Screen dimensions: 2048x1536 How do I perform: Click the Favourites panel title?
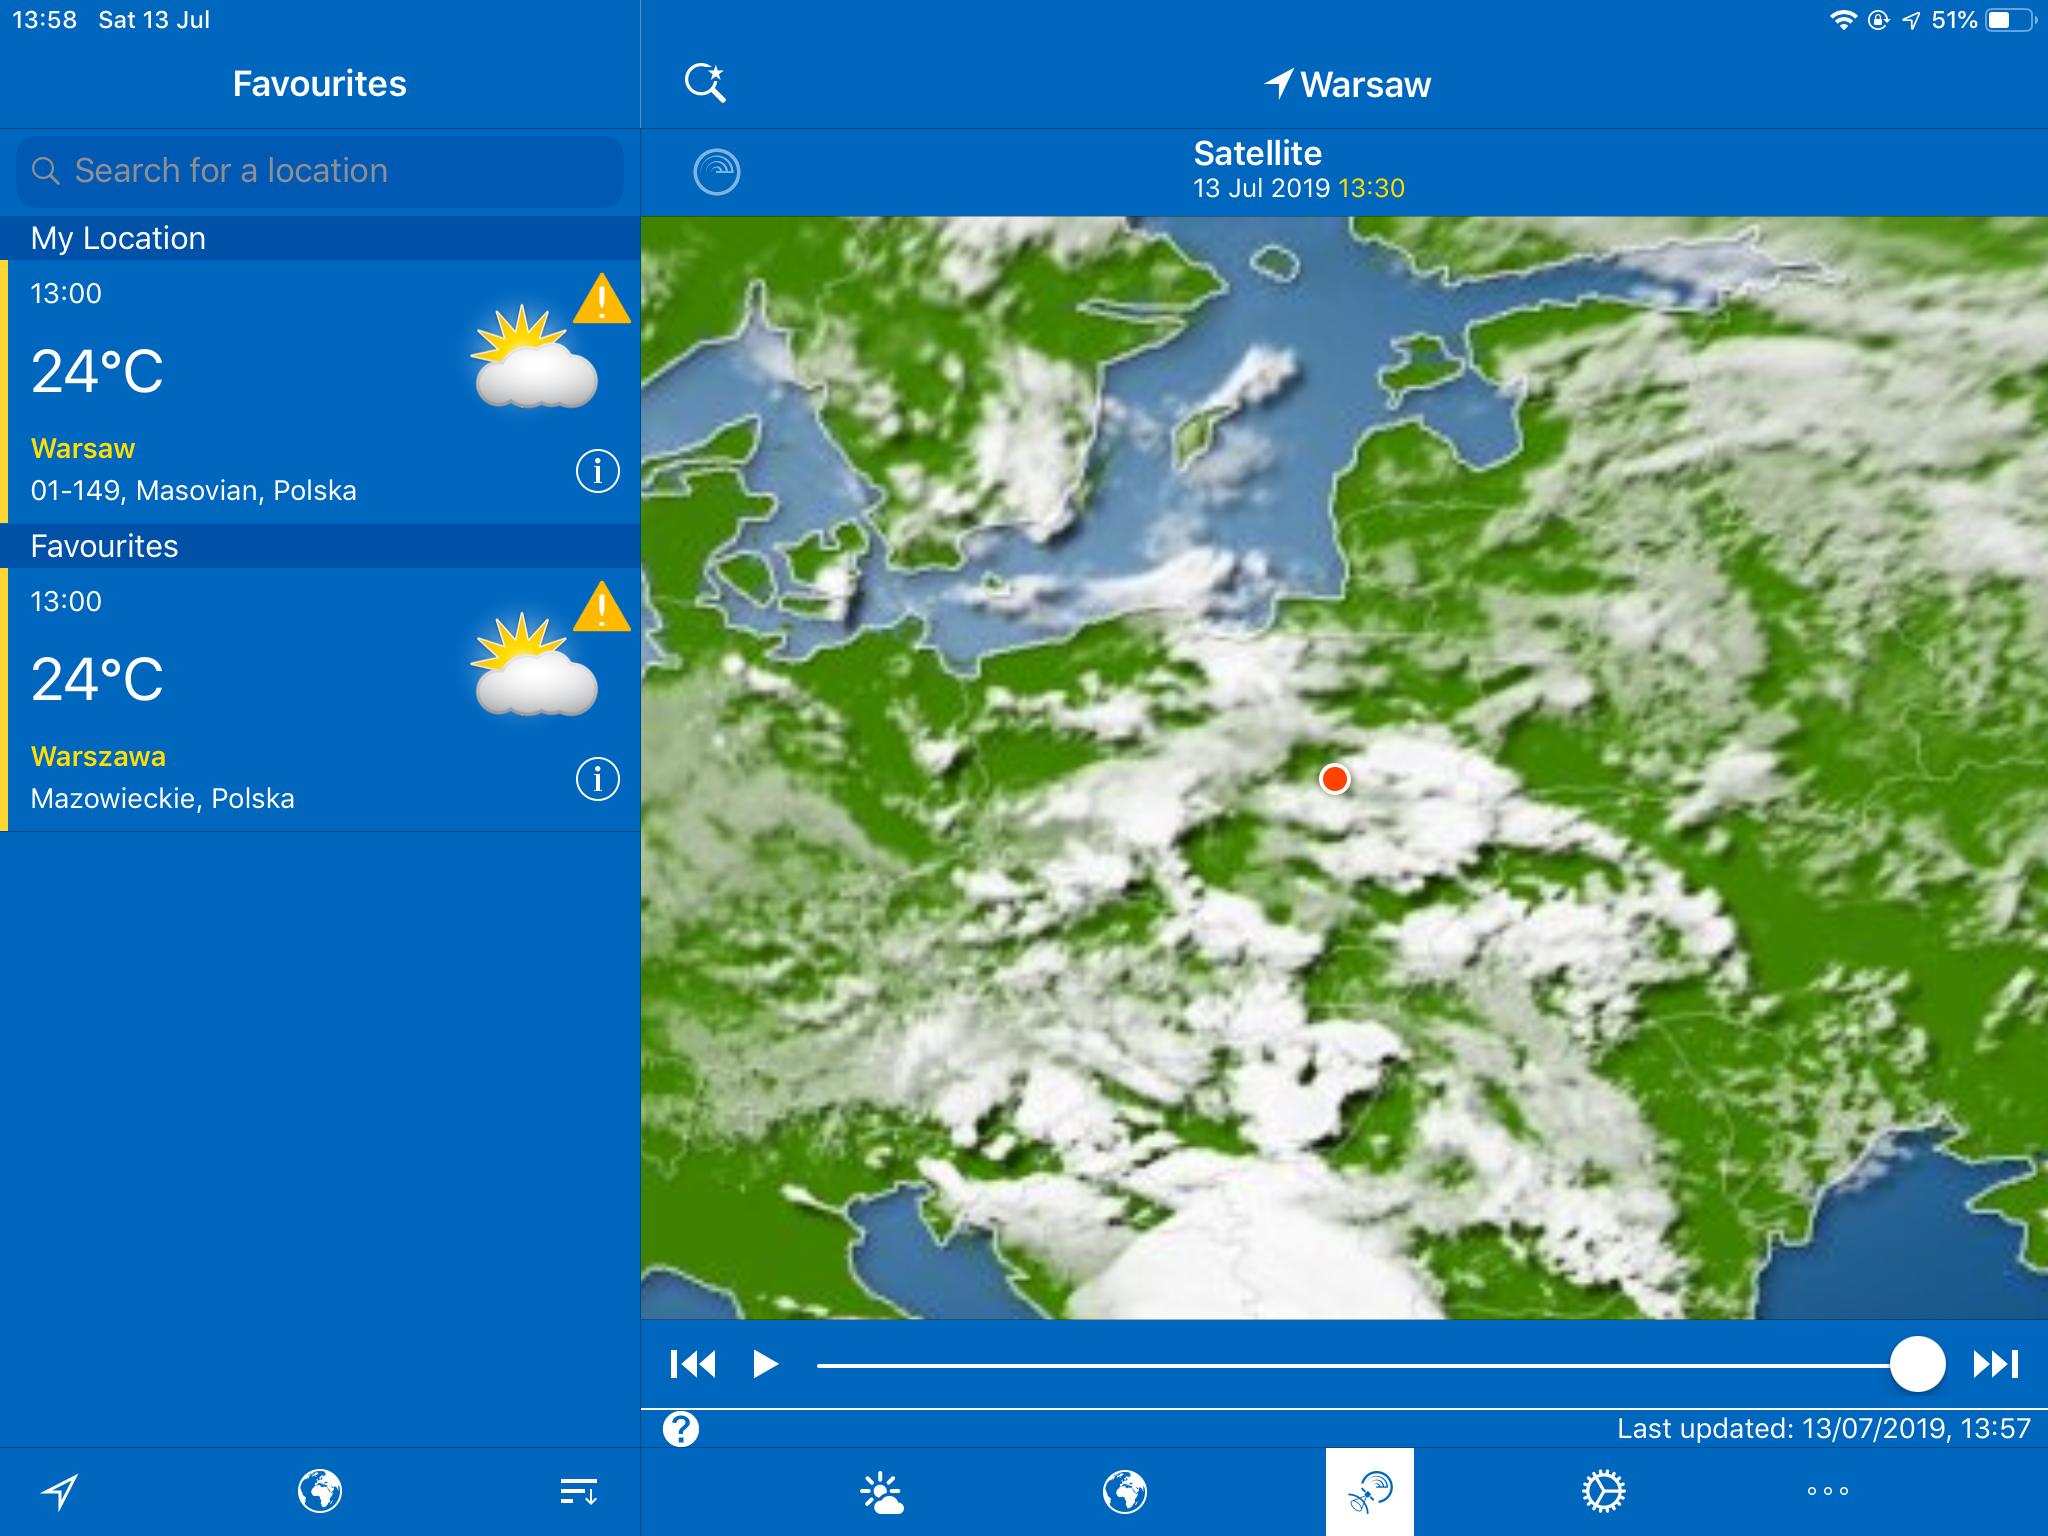click(320, 84)
